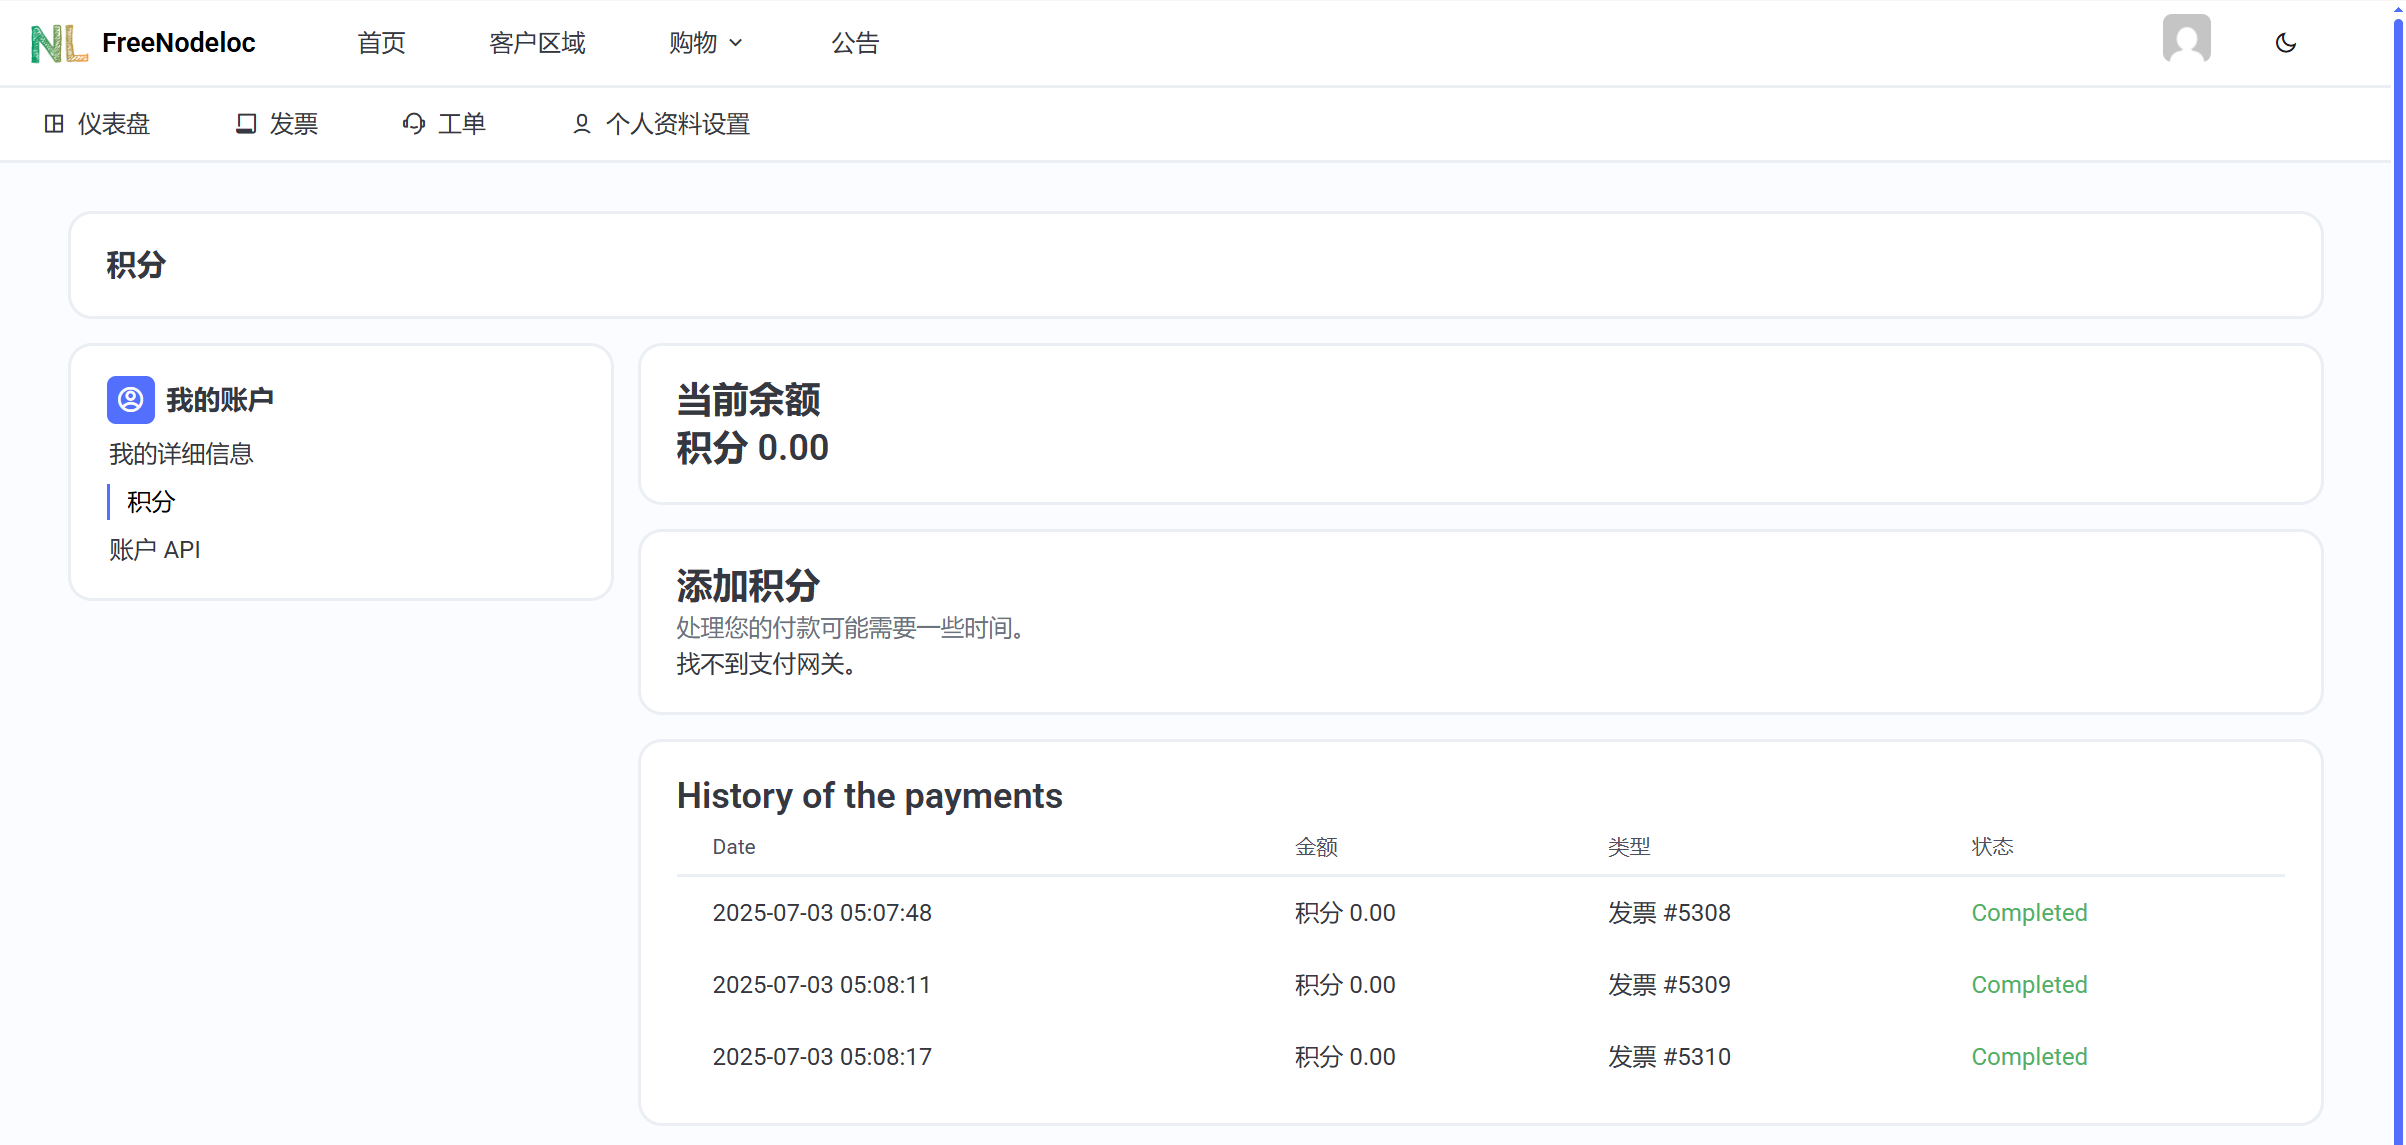Go to 首页 in top navigation
Image resolution: width=2406 pixels, height=1145 pixels.
point(381,43)
